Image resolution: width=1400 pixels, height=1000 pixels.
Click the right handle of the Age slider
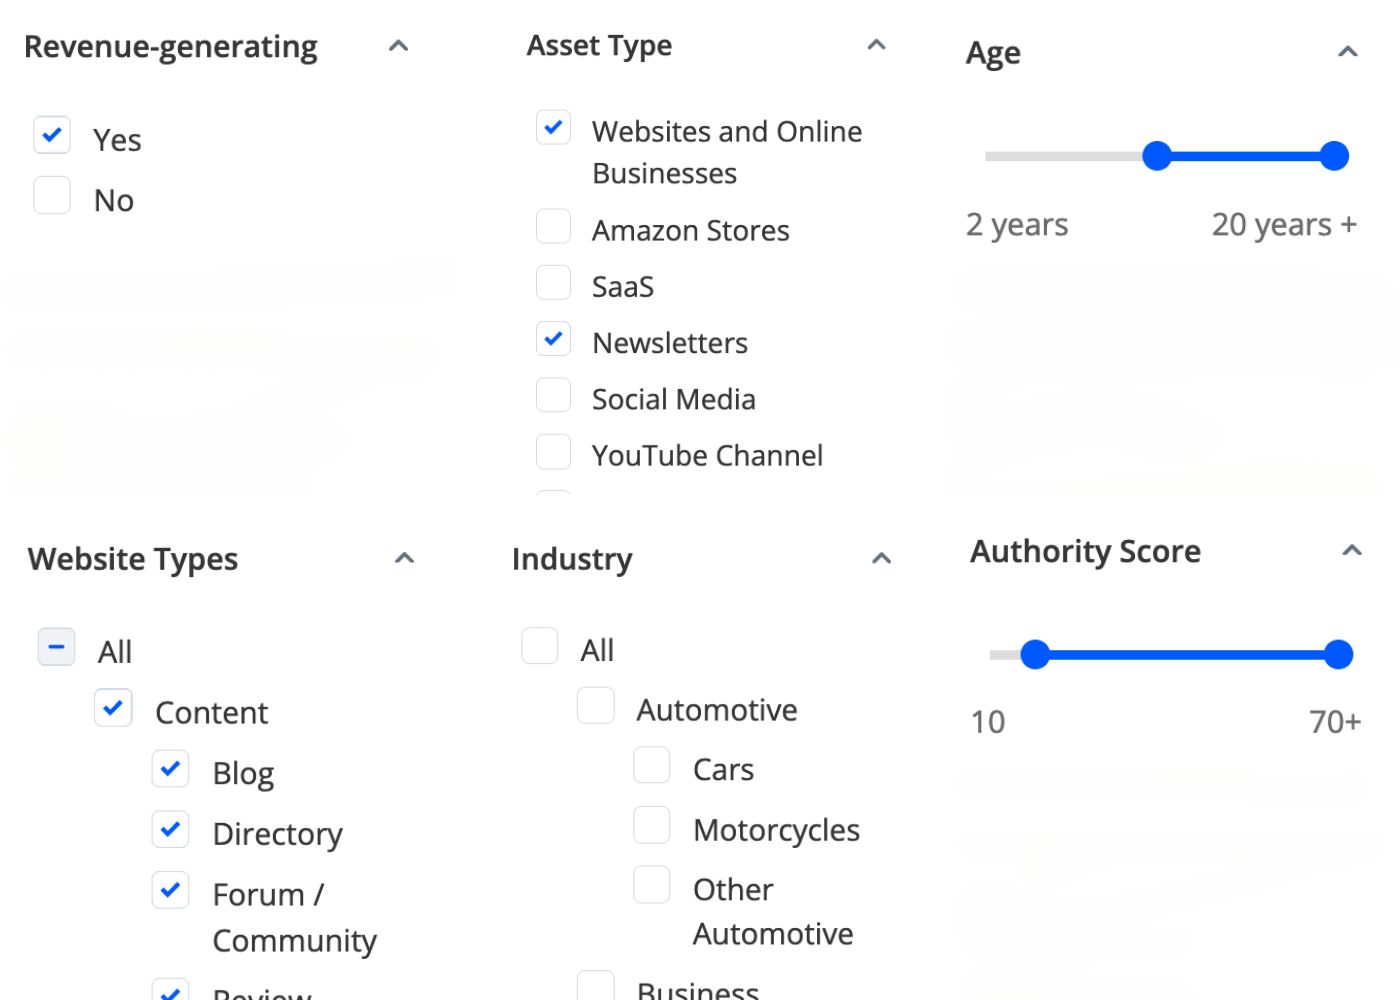tap(1334, 155)
